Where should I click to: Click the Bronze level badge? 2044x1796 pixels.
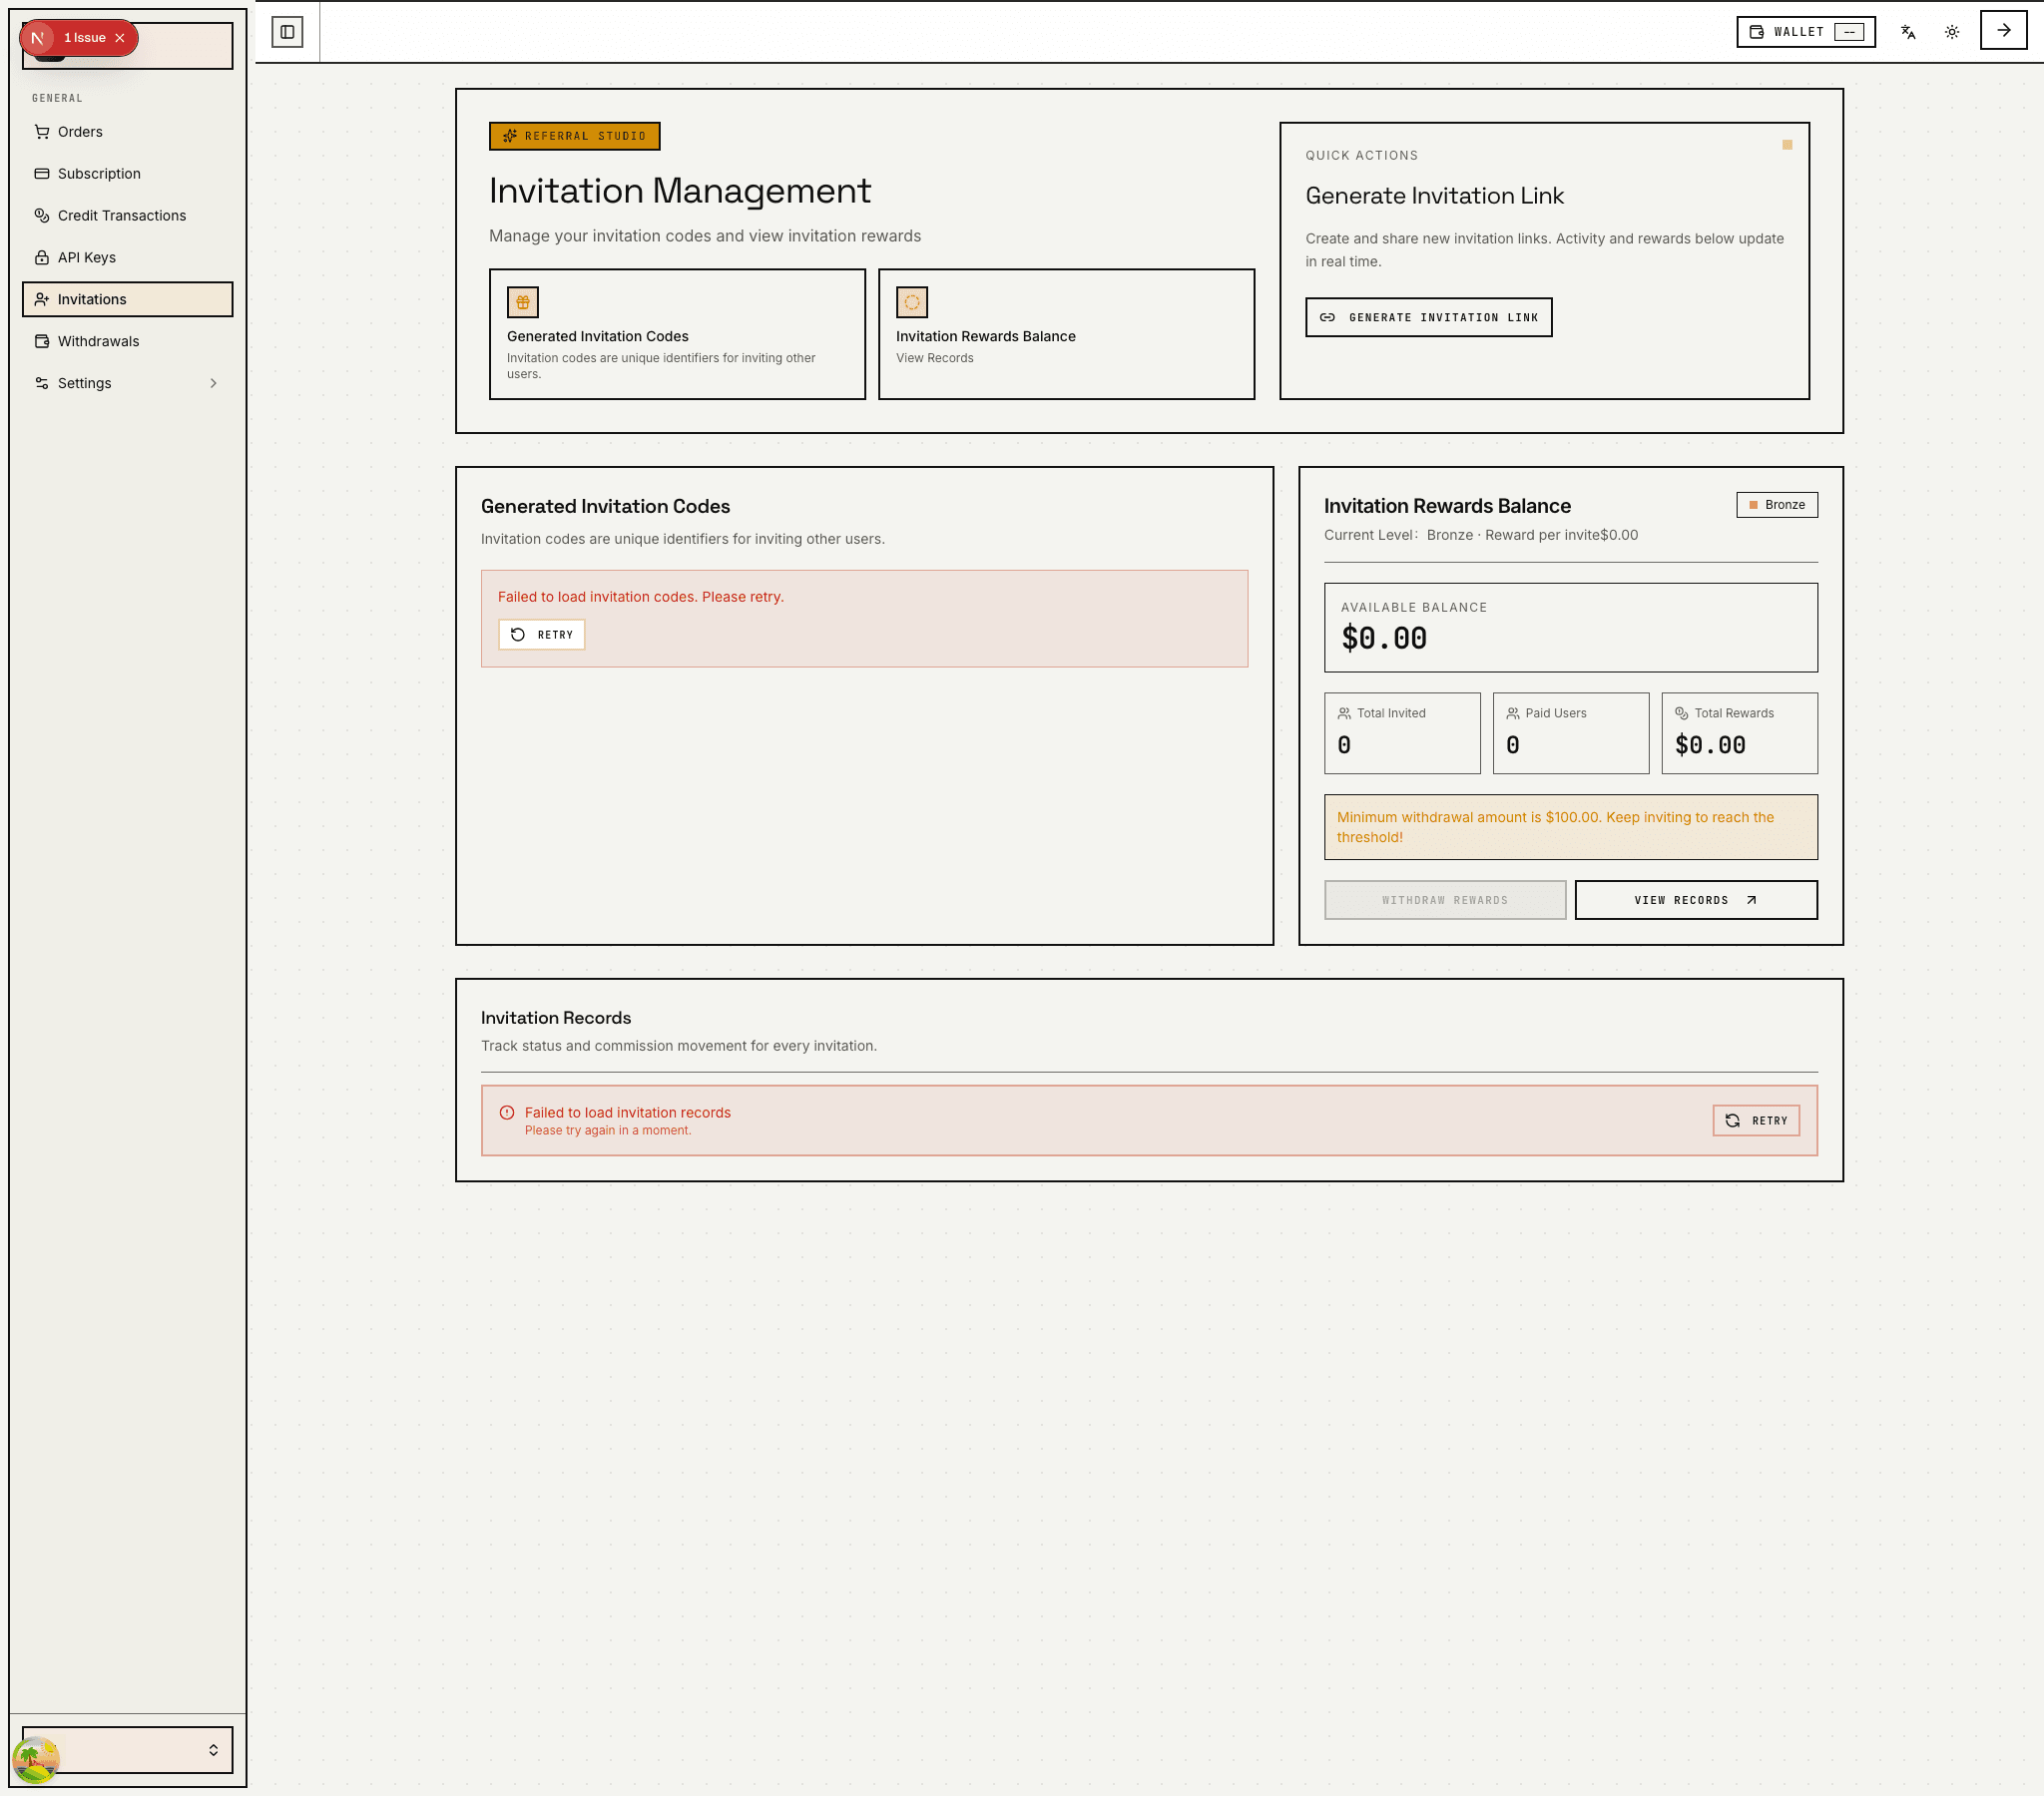point(1776,505)
